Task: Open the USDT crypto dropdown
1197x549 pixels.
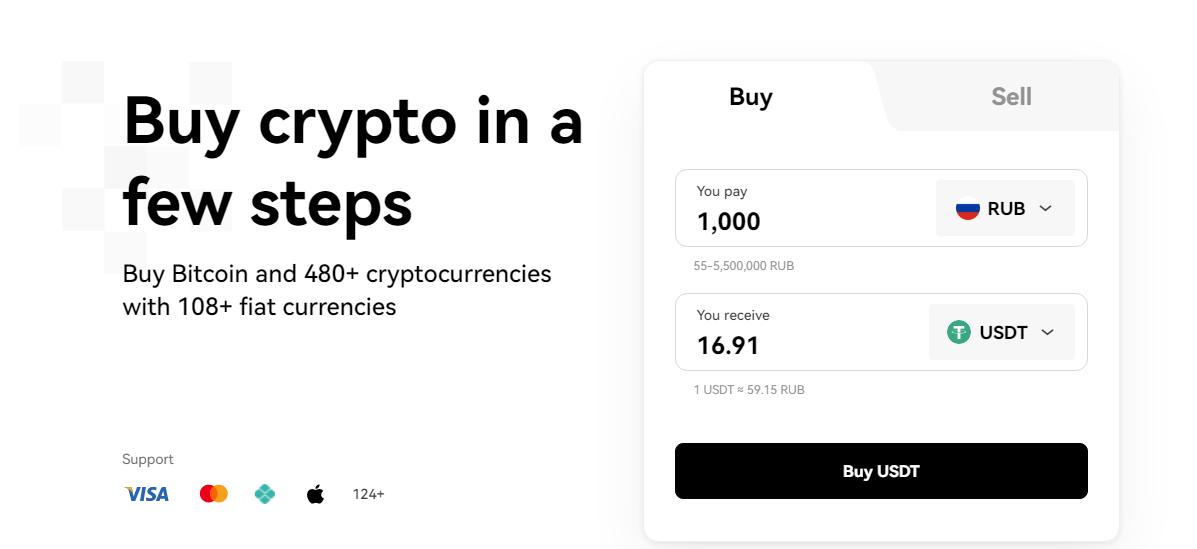Action: click(1002, 332)
